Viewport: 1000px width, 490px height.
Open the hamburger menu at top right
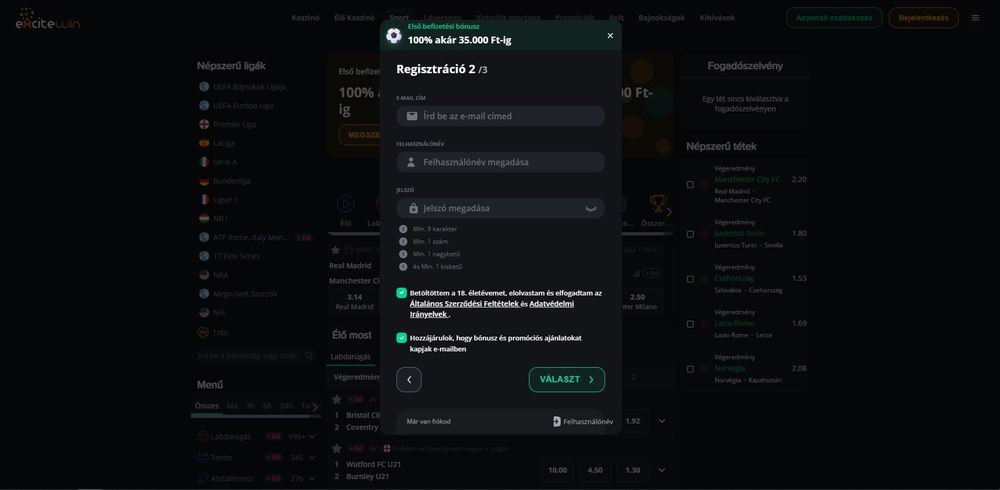coord(975,18)
